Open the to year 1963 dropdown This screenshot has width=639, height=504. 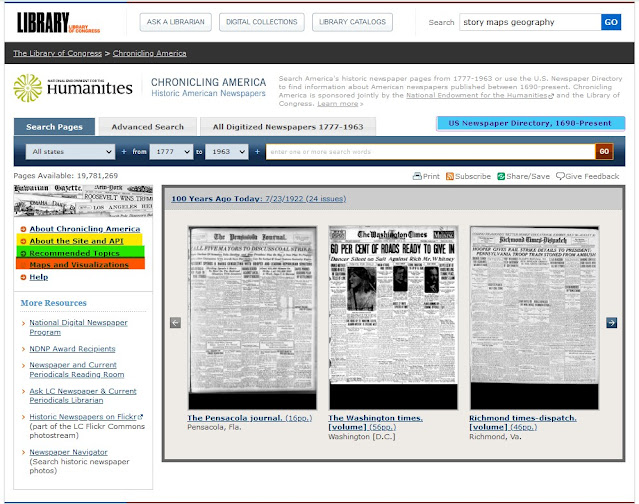click(227, 152)
